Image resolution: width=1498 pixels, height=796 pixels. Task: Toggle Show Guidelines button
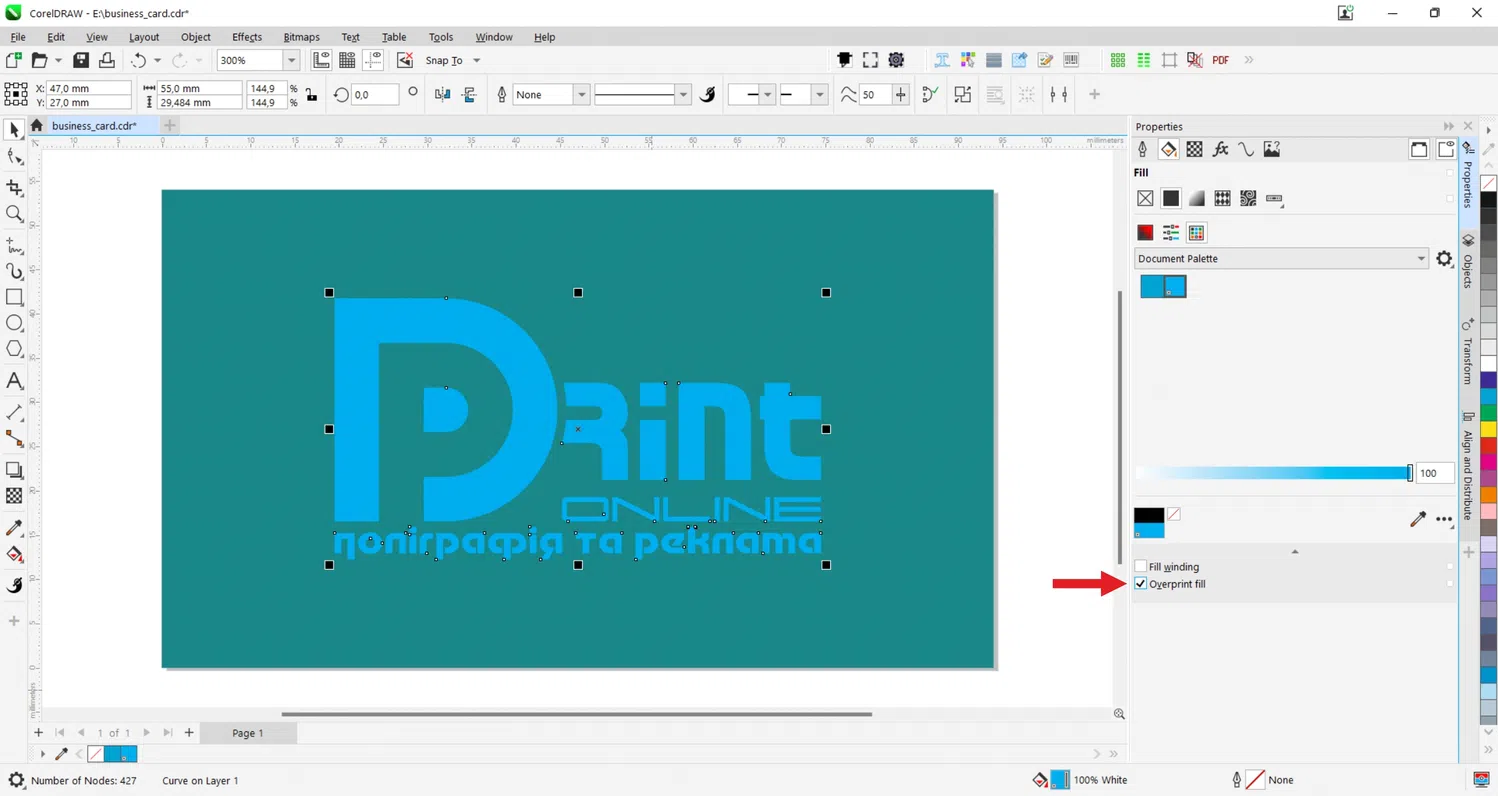[373, 60]
